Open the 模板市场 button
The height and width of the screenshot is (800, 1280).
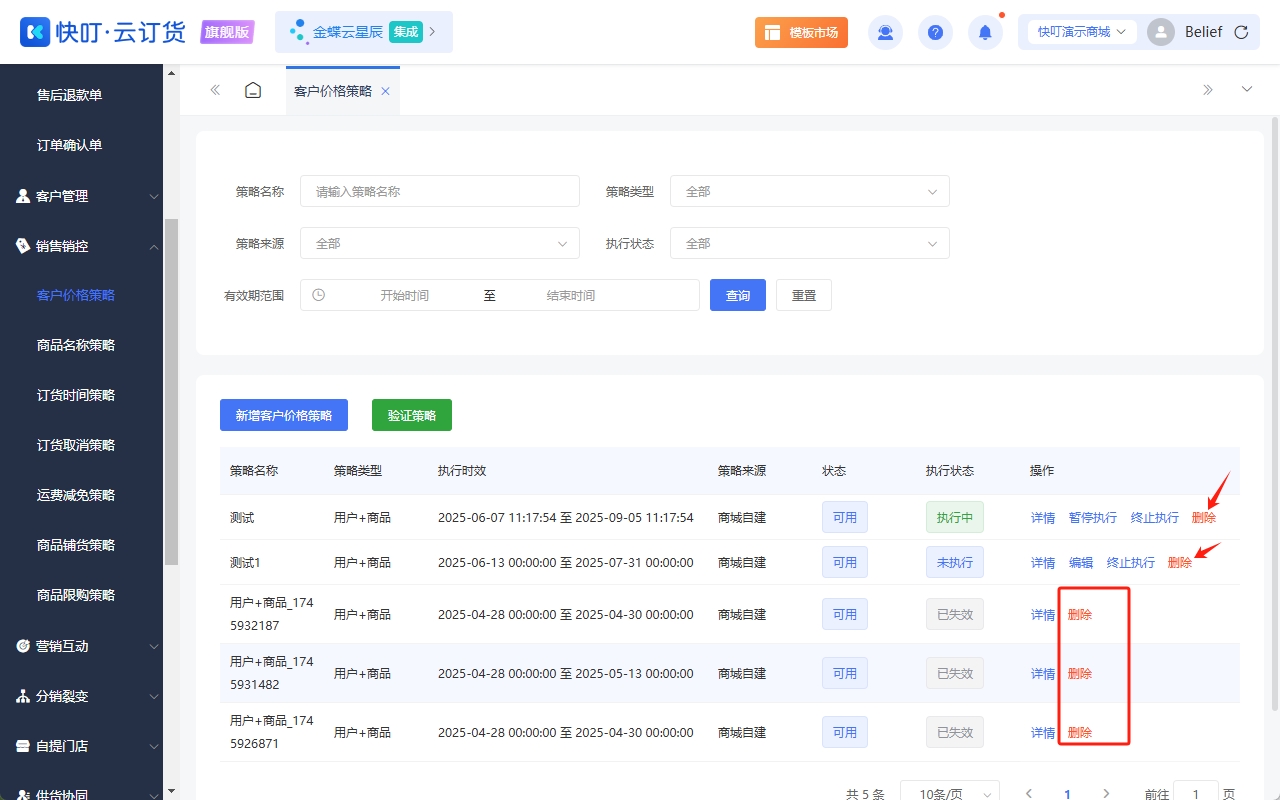pyautogui.click(x=801, y=32)
